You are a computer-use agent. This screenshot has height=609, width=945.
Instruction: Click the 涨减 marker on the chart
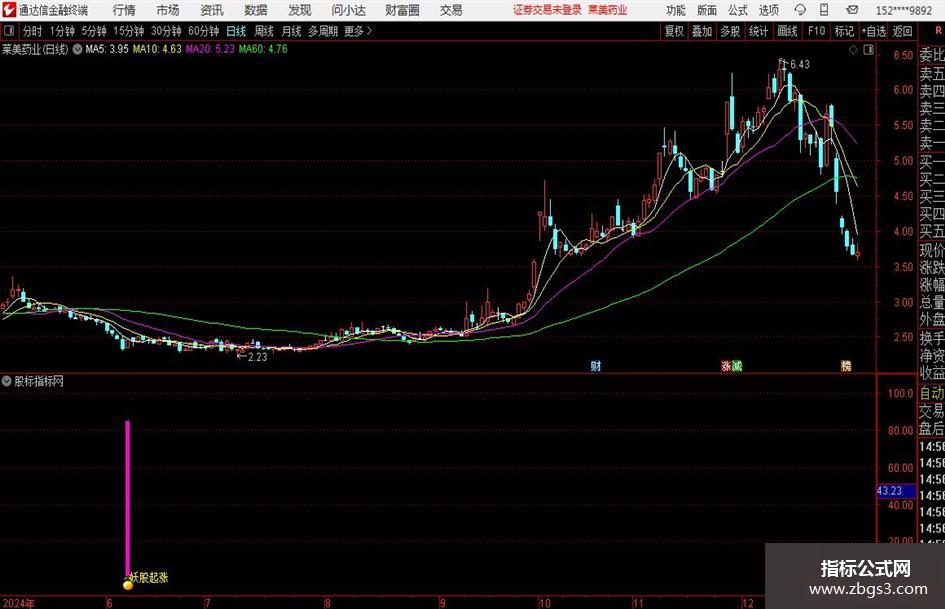pos(731,365)
